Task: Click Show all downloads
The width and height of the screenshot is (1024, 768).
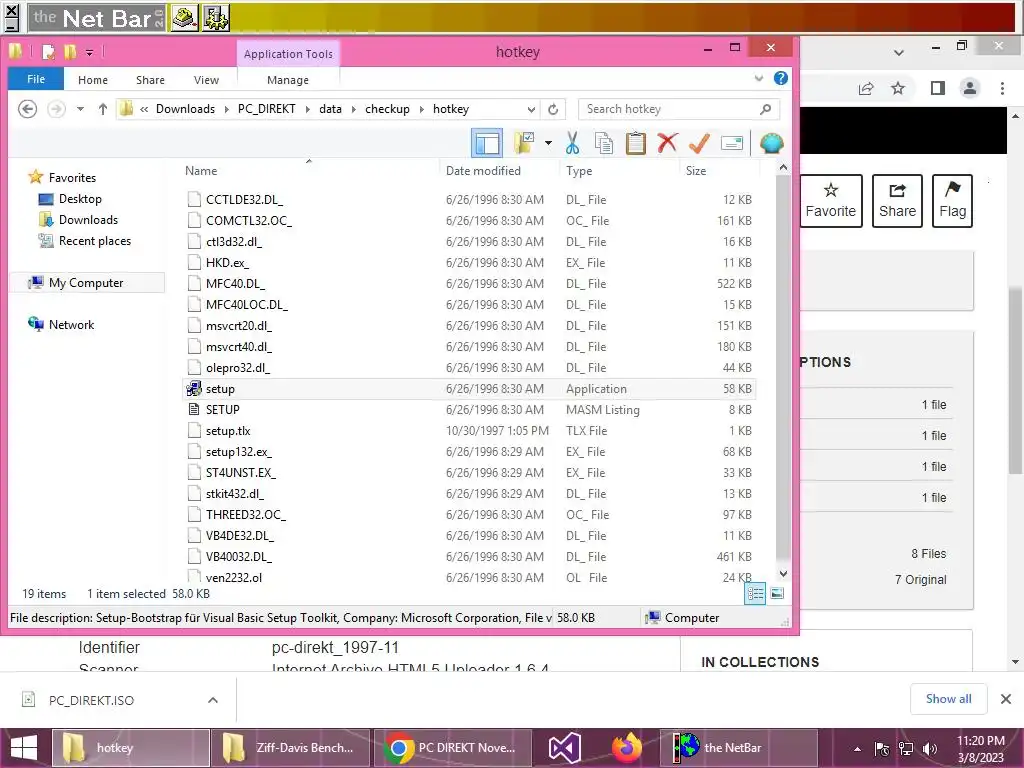Action: pyautogui.click(x=948, y=699)
